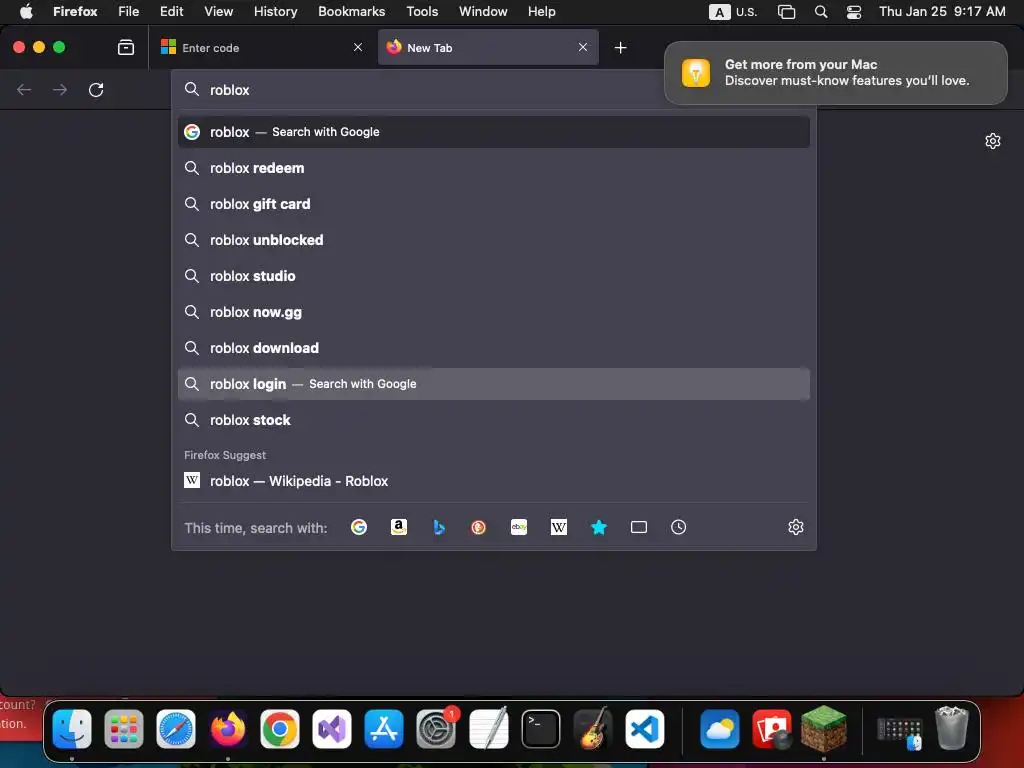
Task: Pick the roblox redeem suggestion
Action: point(494,168)
